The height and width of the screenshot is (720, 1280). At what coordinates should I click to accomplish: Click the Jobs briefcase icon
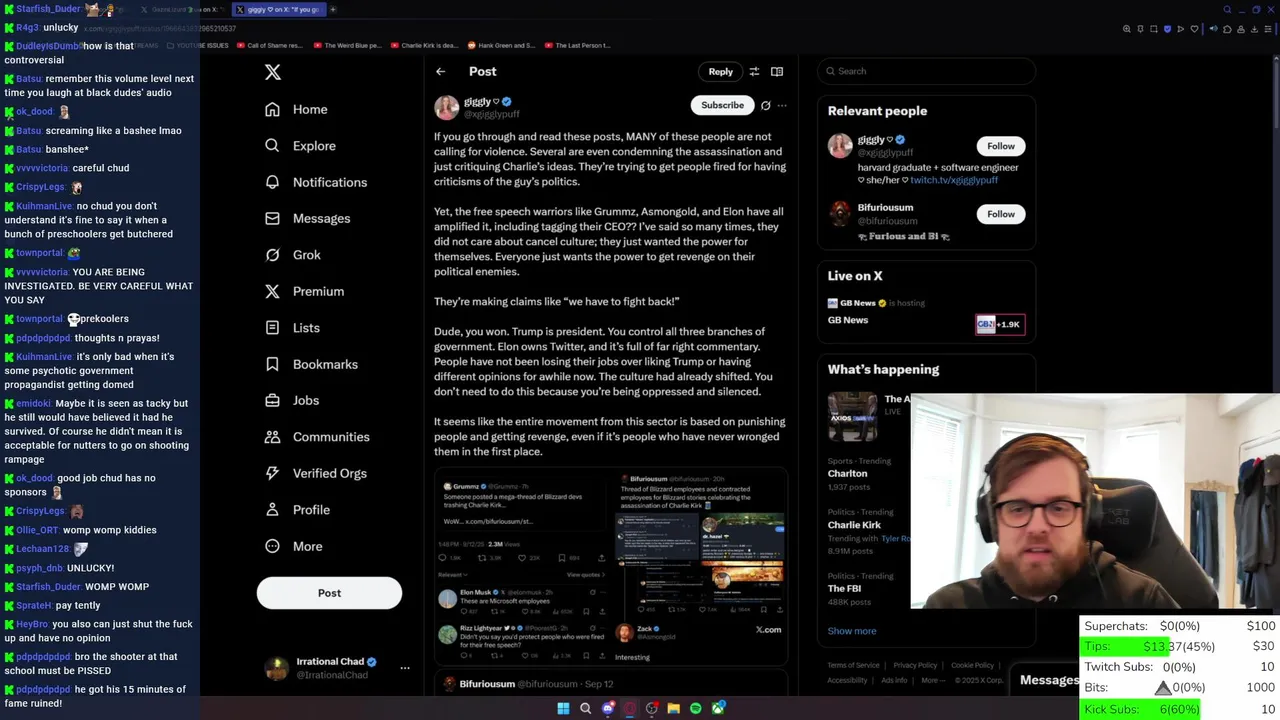(272, 400)
